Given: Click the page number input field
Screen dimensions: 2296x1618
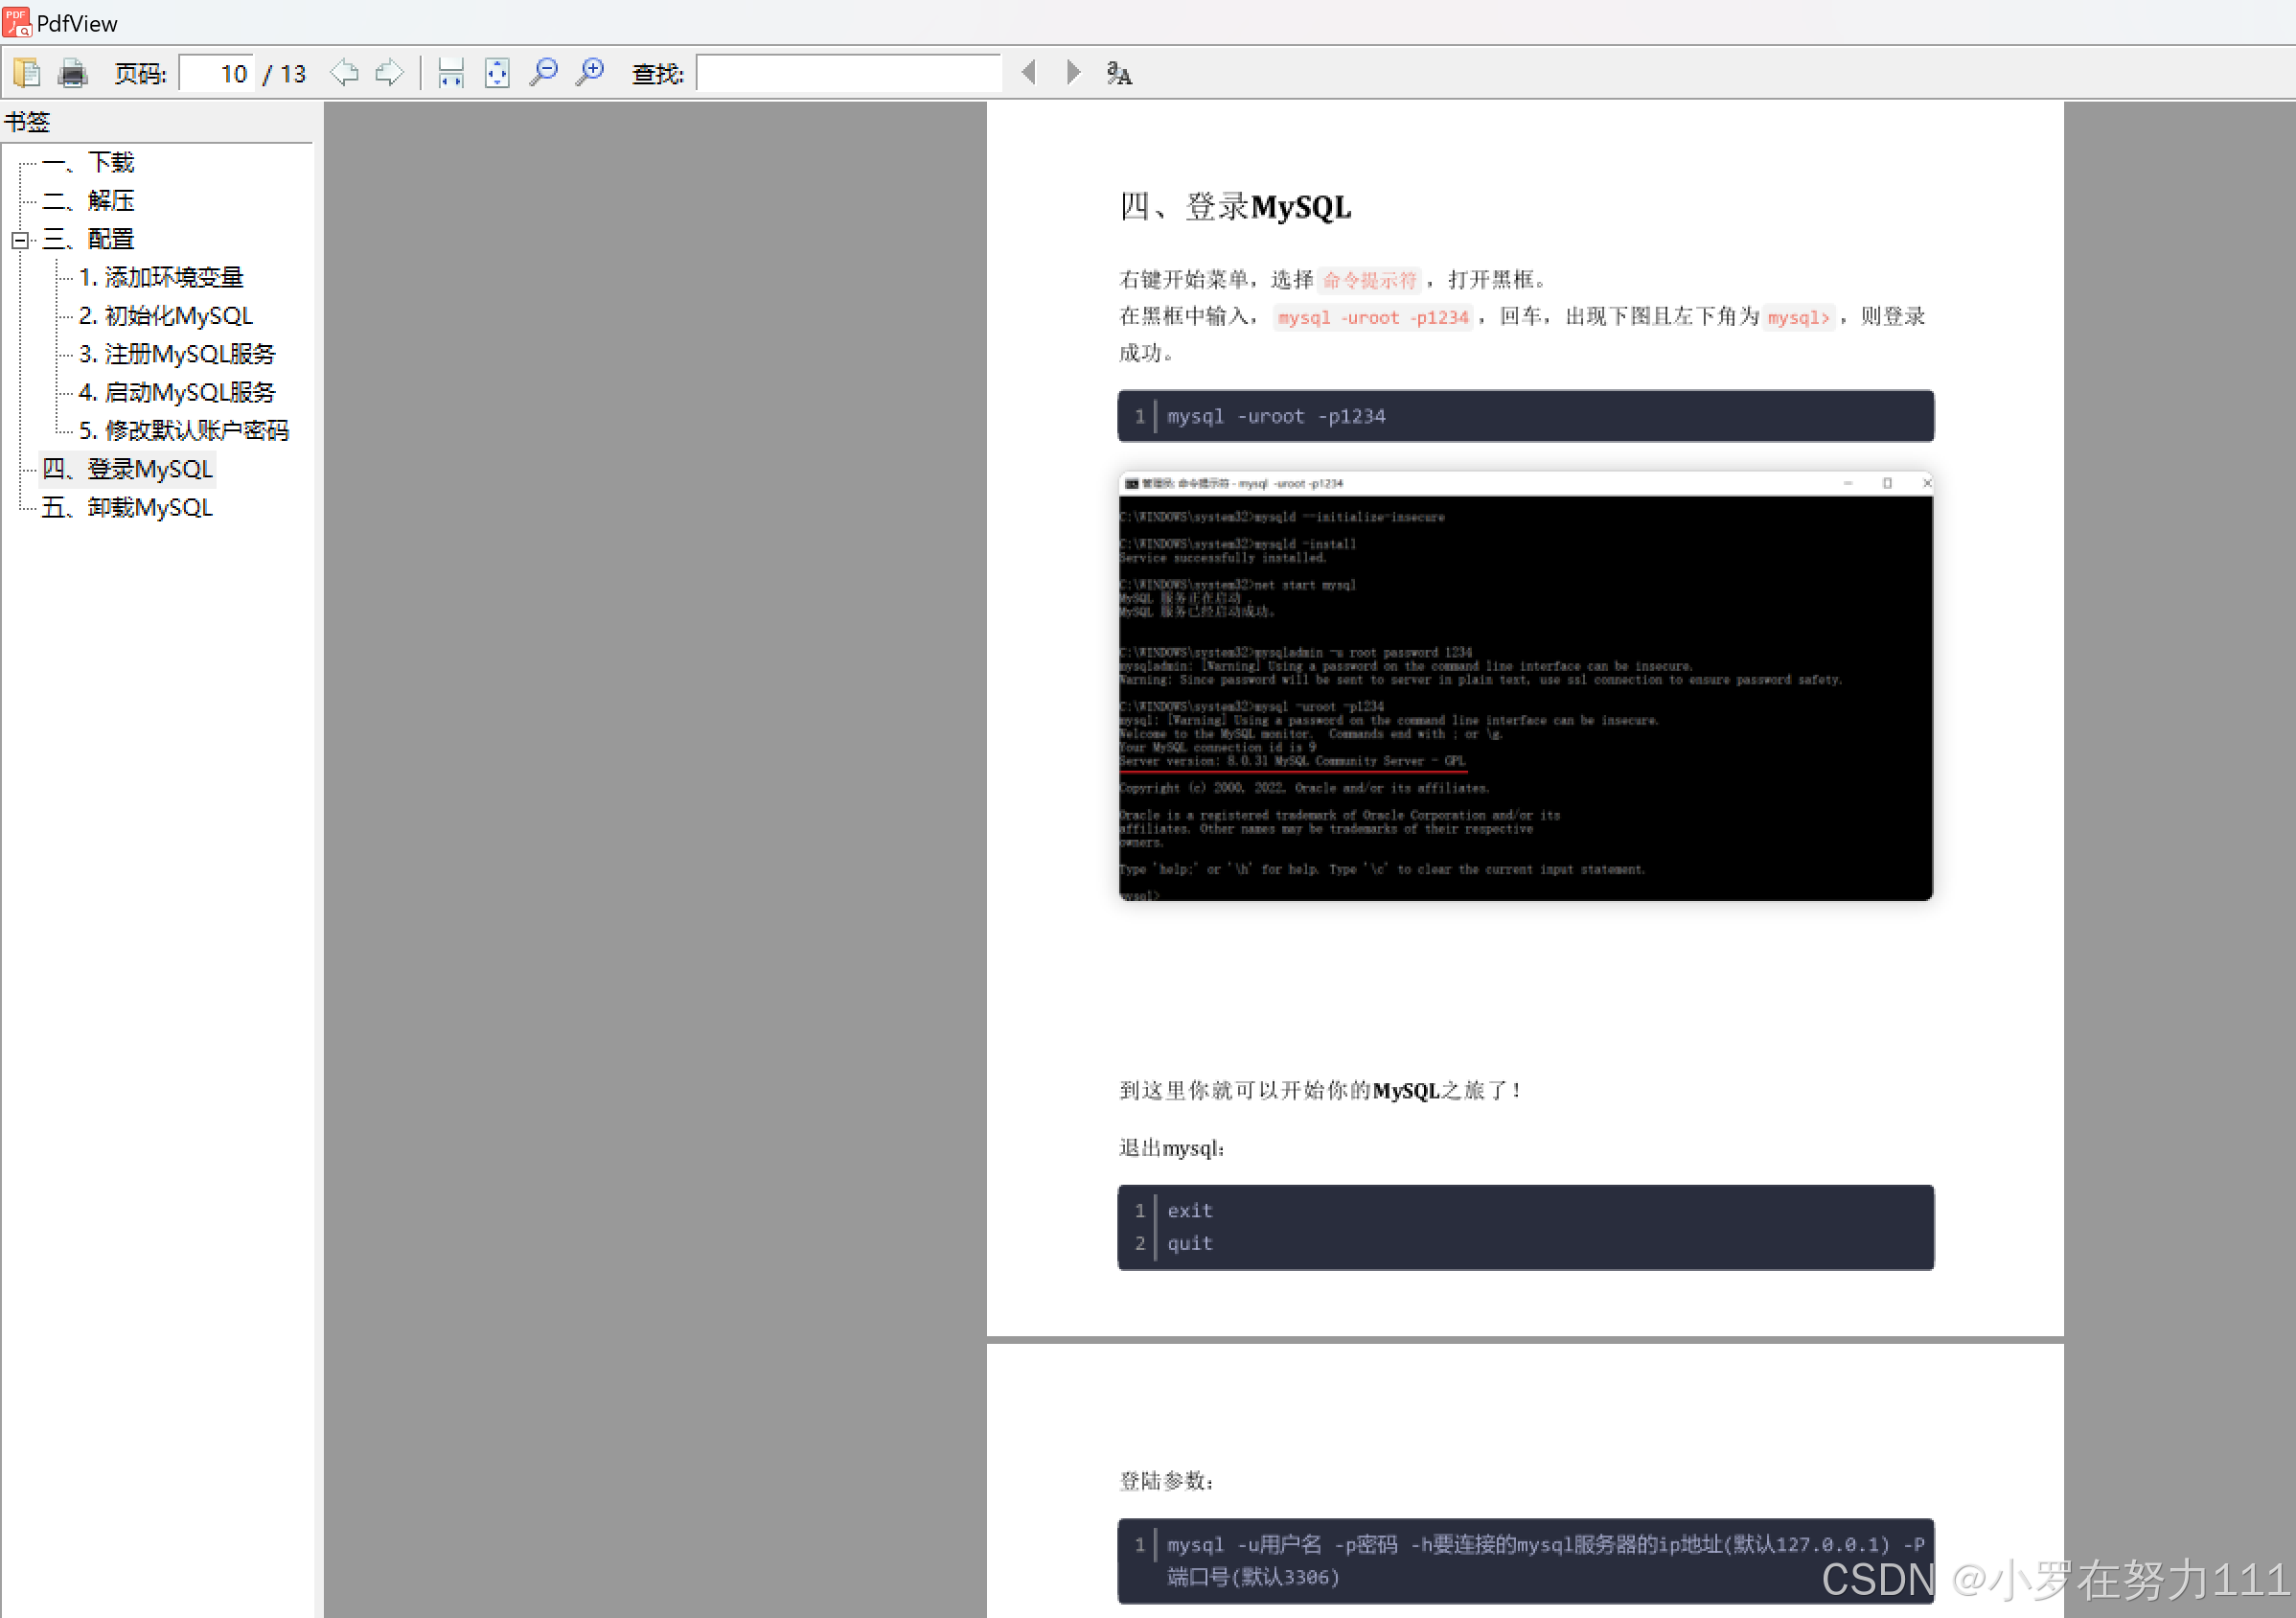Looking at the screenshot, I should pos(217,74).
